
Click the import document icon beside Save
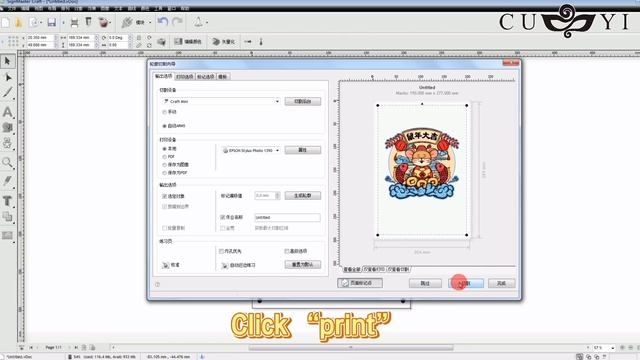point(34,22)
